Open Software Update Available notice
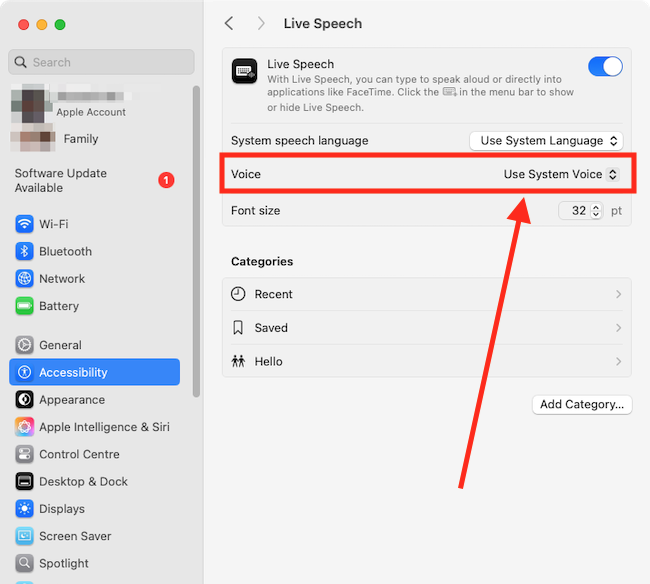Screen dimensions: 650x584 point(95,181)
